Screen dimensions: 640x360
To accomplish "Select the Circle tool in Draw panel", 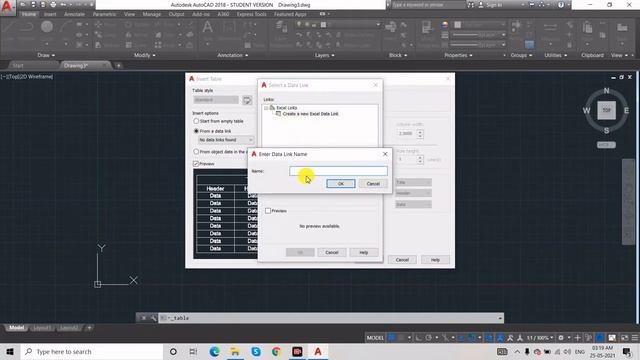I will pos(47,27).
